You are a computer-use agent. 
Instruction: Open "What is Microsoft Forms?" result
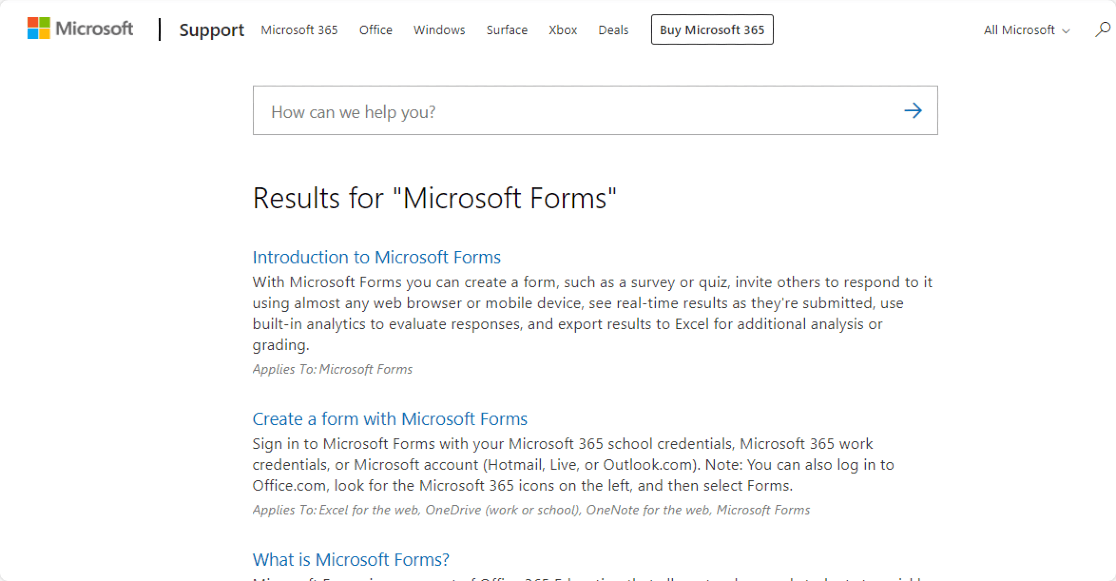(351, 560)
